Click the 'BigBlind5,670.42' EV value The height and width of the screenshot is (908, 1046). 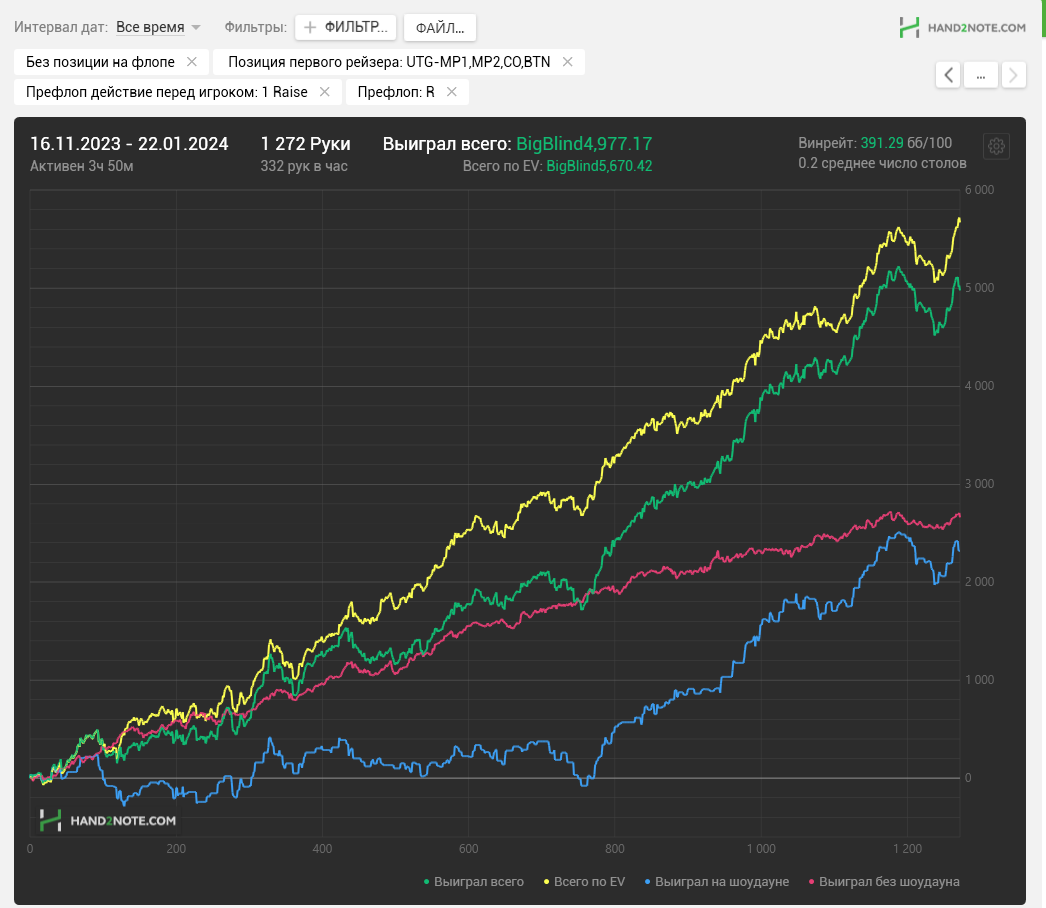tap(599, 165)
